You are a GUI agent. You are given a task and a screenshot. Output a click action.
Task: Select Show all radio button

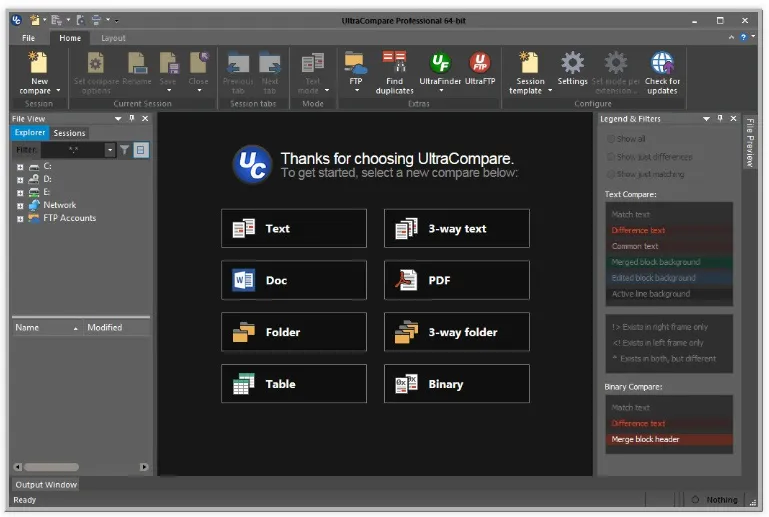611,139
